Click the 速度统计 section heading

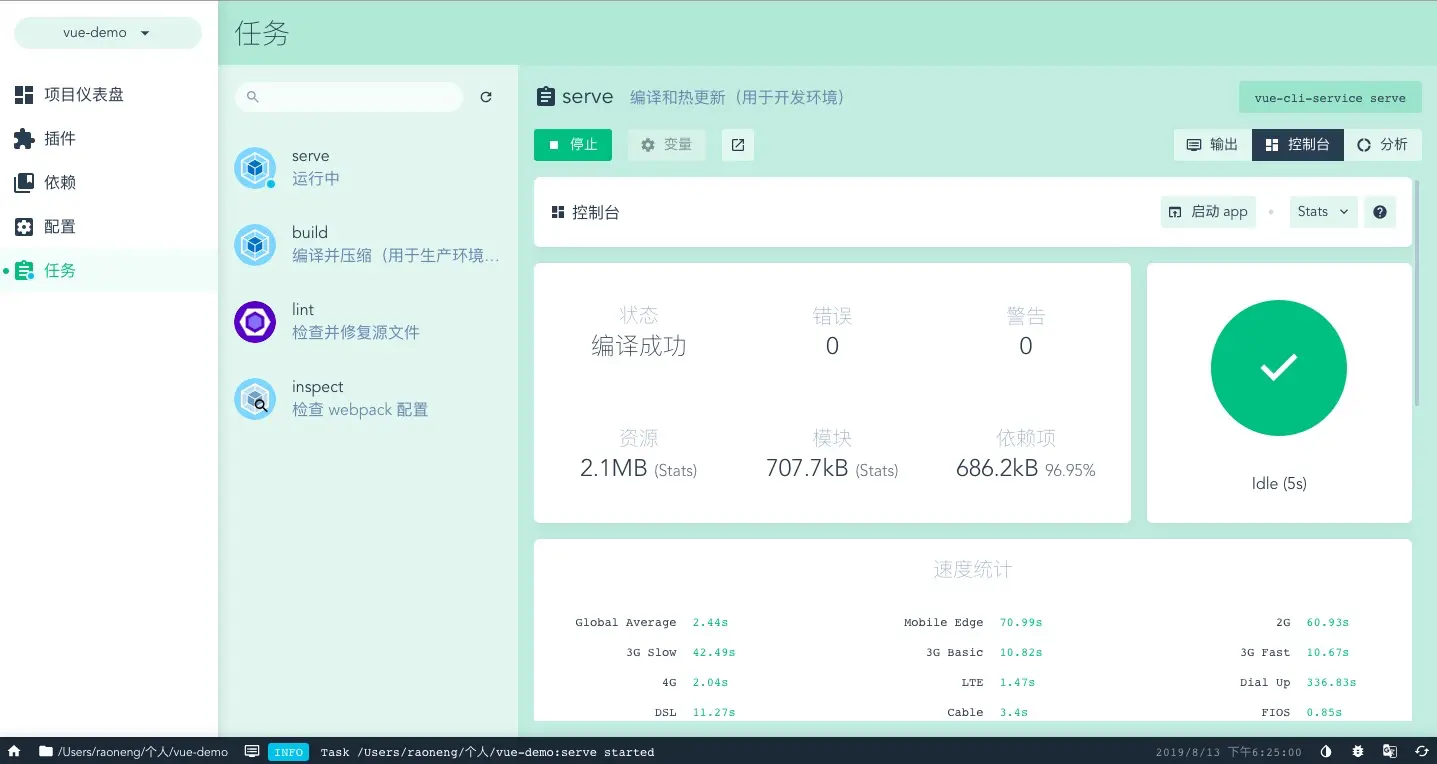pos(973,570)
